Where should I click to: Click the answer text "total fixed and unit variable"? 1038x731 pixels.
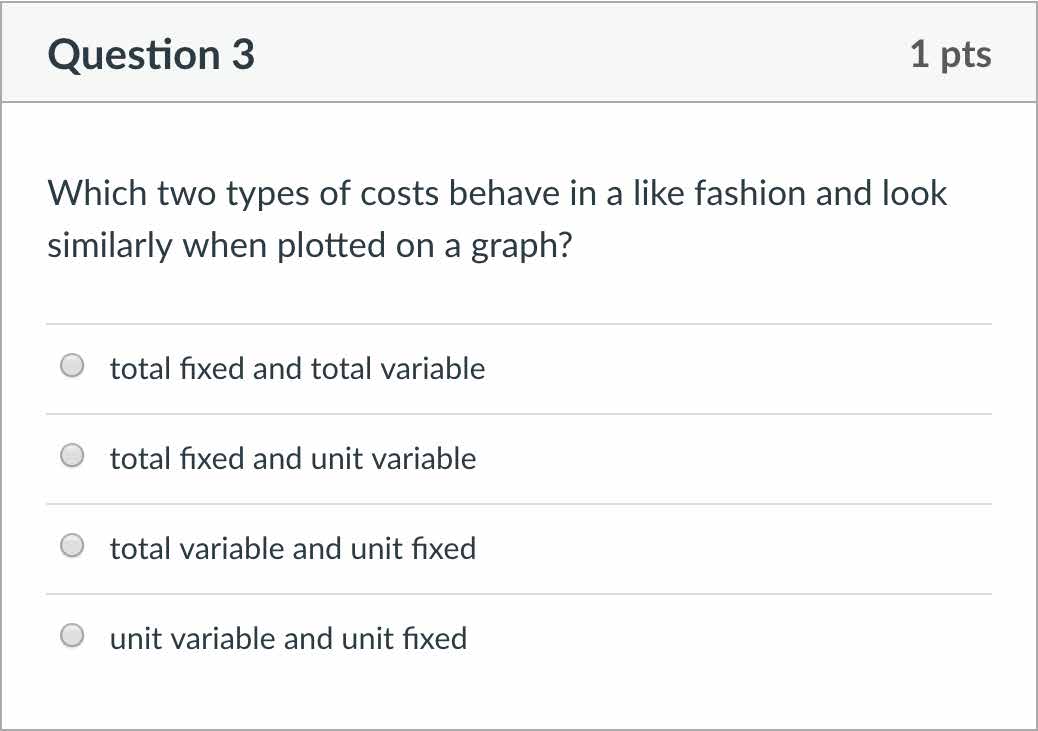click(x=293, y=459)
